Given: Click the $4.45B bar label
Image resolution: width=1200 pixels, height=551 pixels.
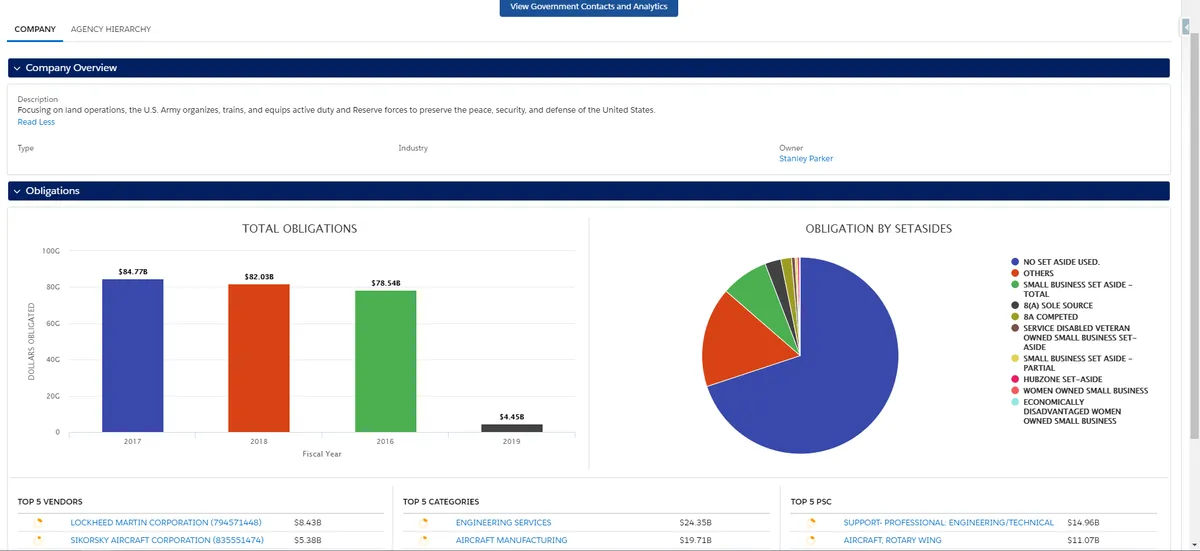Looking at the screenshot, I should coord(512,416).
